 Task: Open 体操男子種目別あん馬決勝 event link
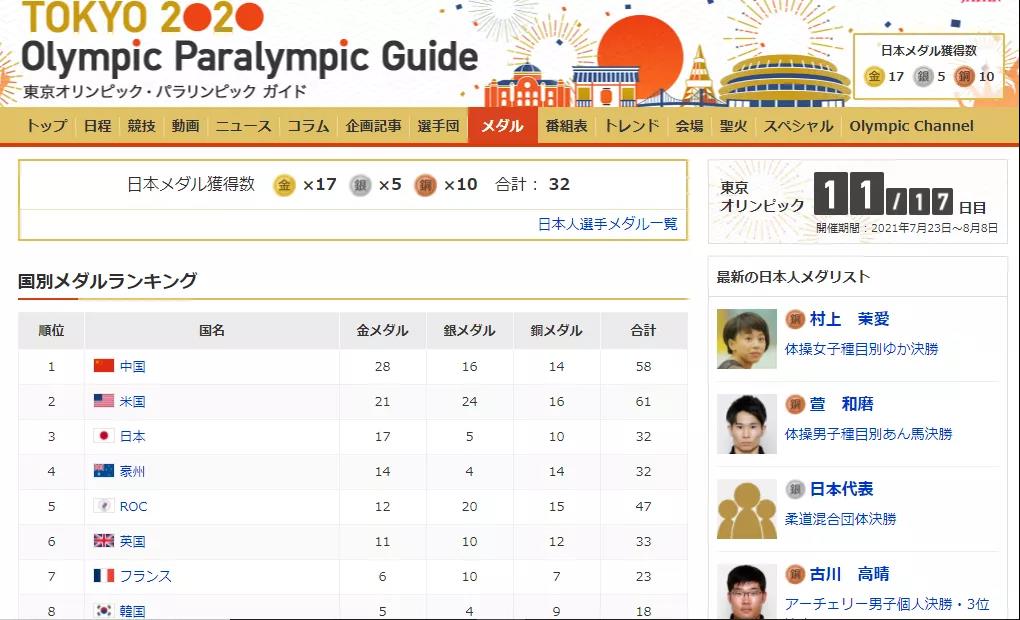(x=868, y=434)
